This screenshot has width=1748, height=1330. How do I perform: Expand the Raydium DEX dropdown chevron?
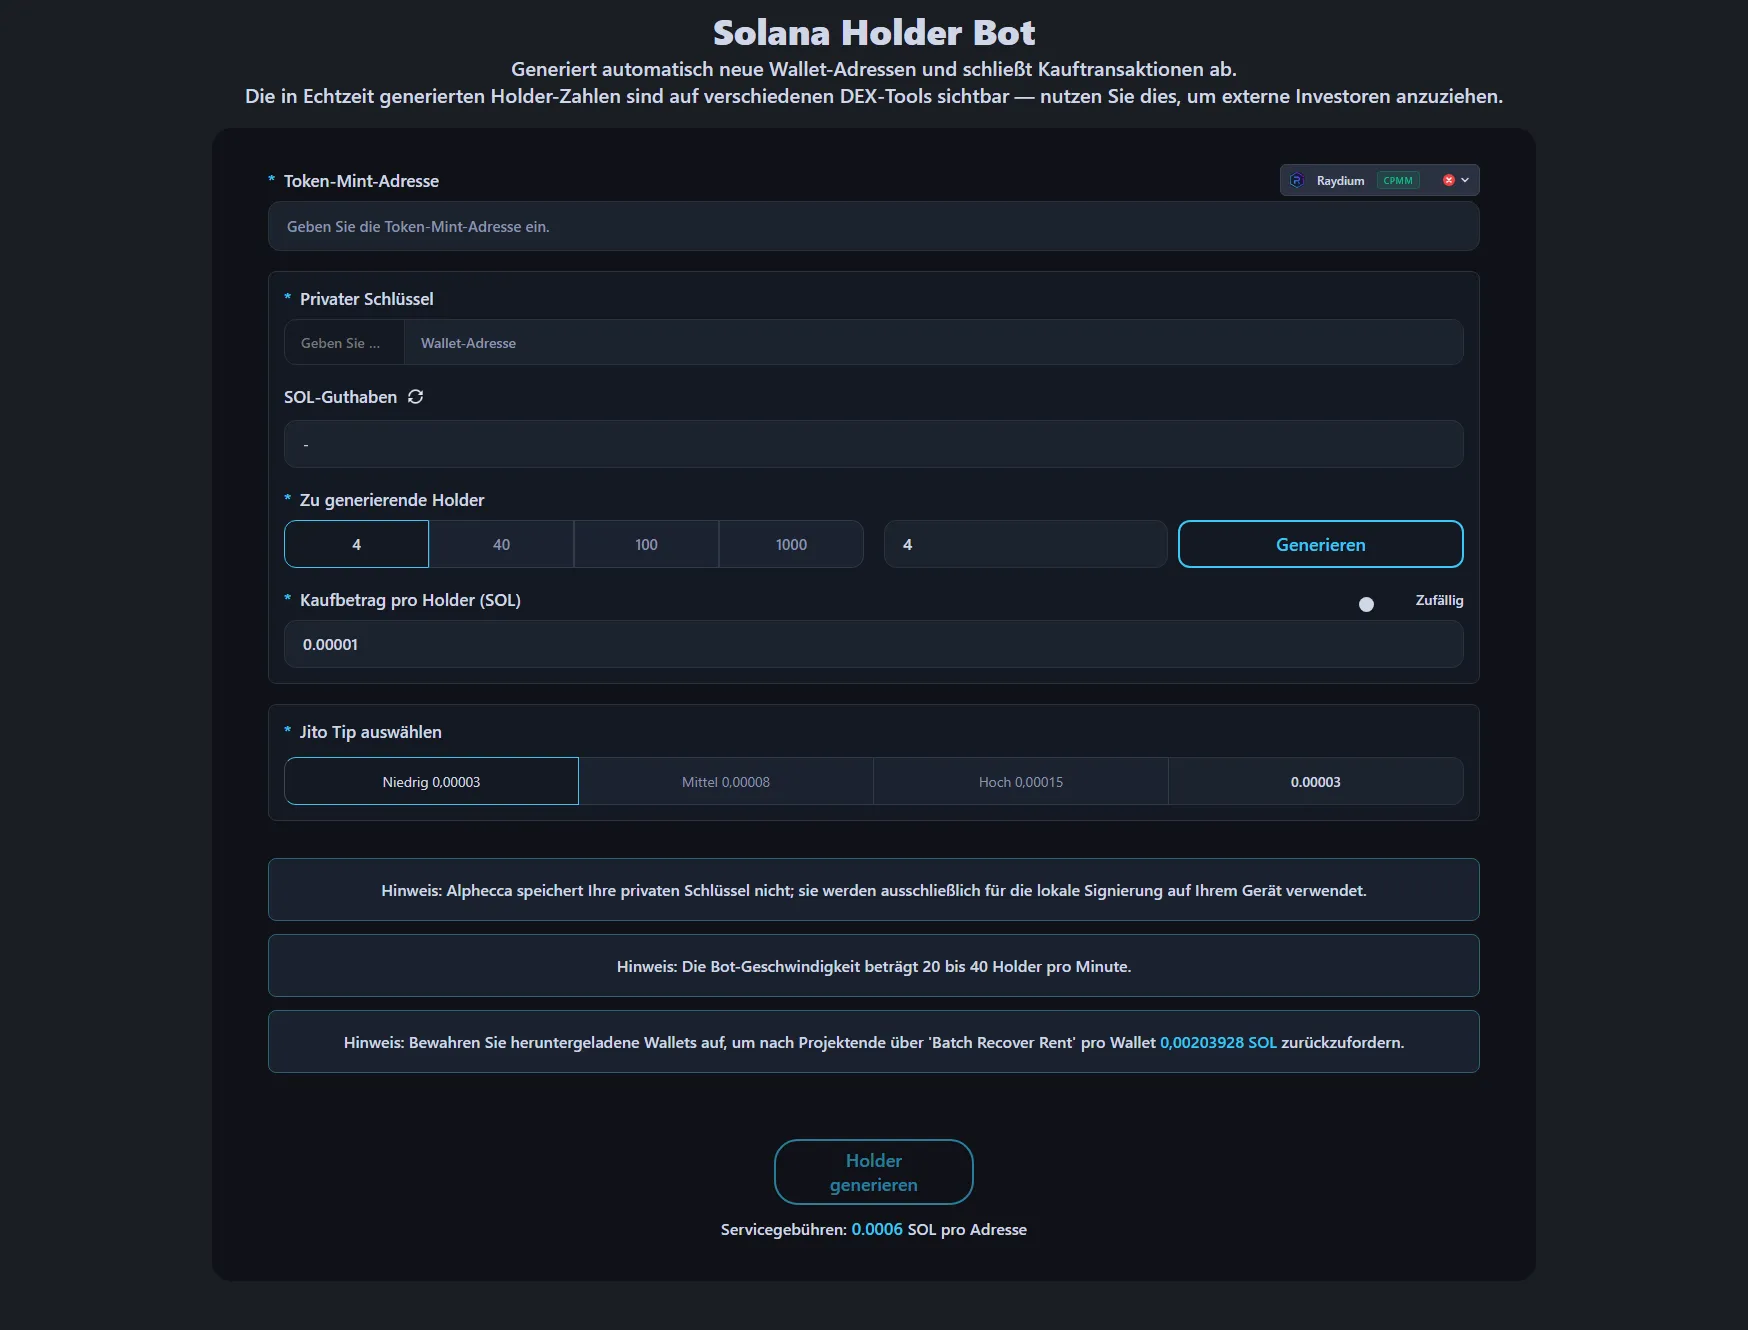pos(1465,181)
